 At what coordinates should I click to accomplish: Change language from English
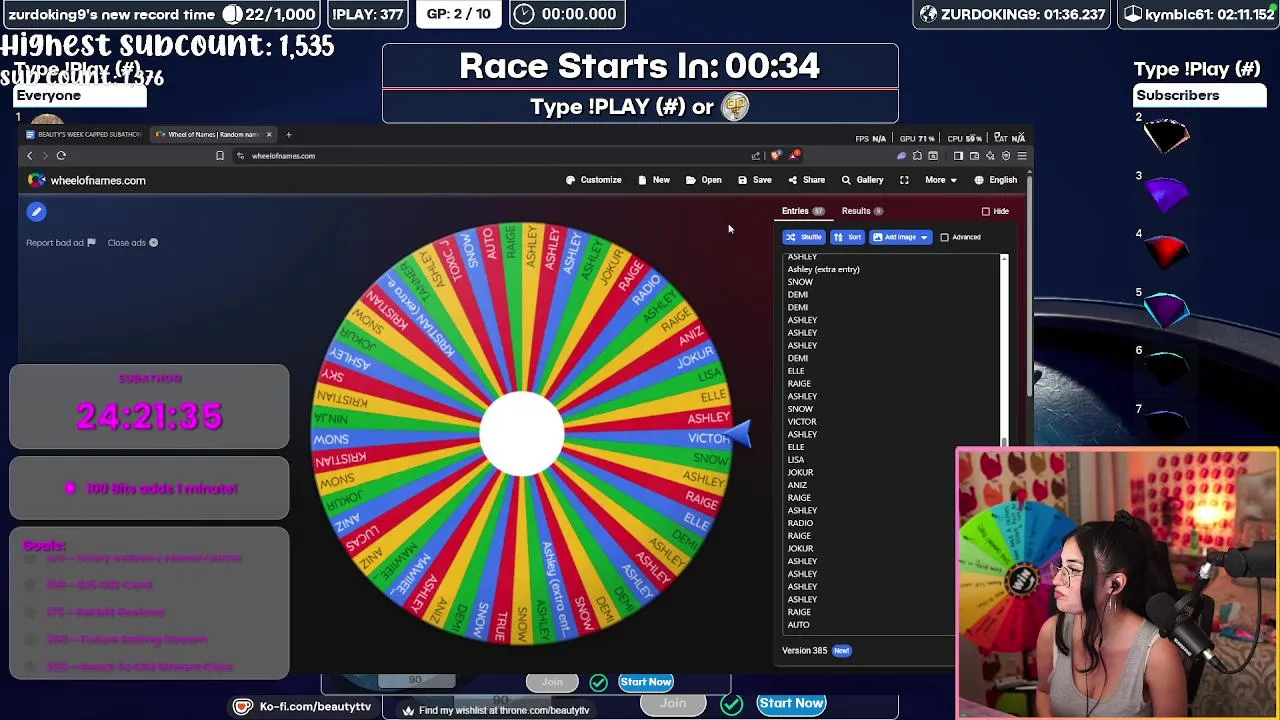996,180
